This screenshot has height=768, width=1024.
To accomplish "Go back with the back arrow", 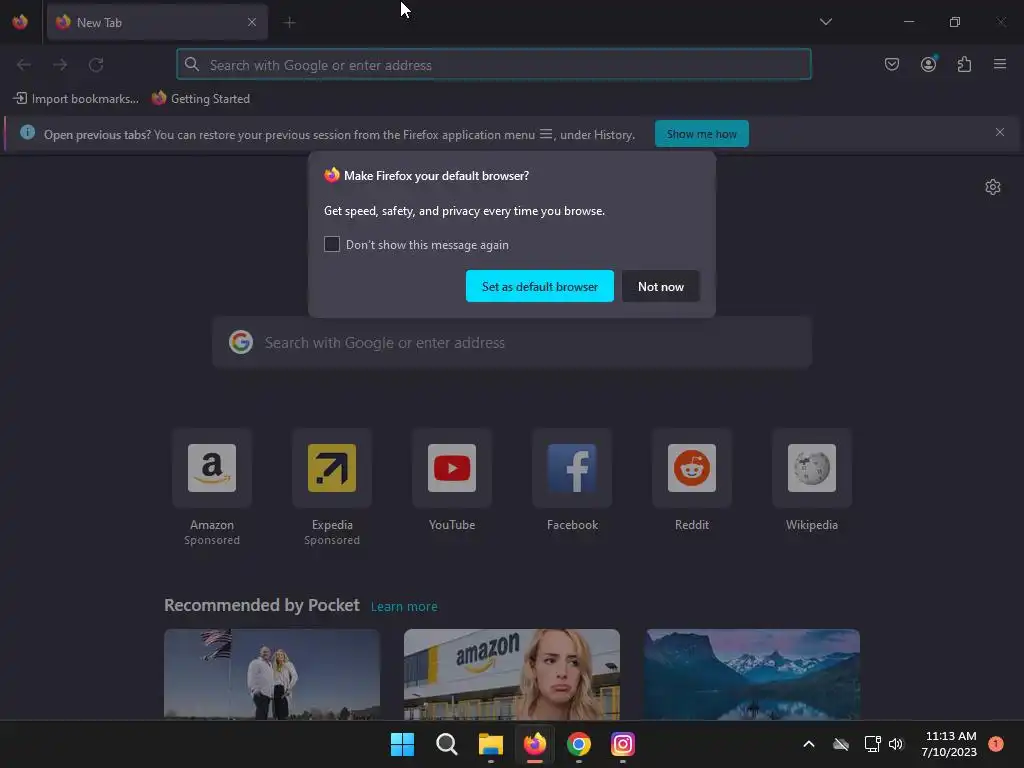I will coord(24,65).
